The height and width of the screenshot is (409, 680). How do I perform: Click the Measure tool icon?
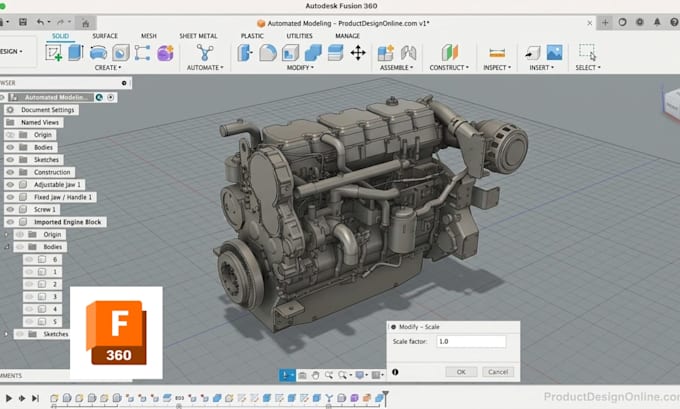click(x=497, y=53)
